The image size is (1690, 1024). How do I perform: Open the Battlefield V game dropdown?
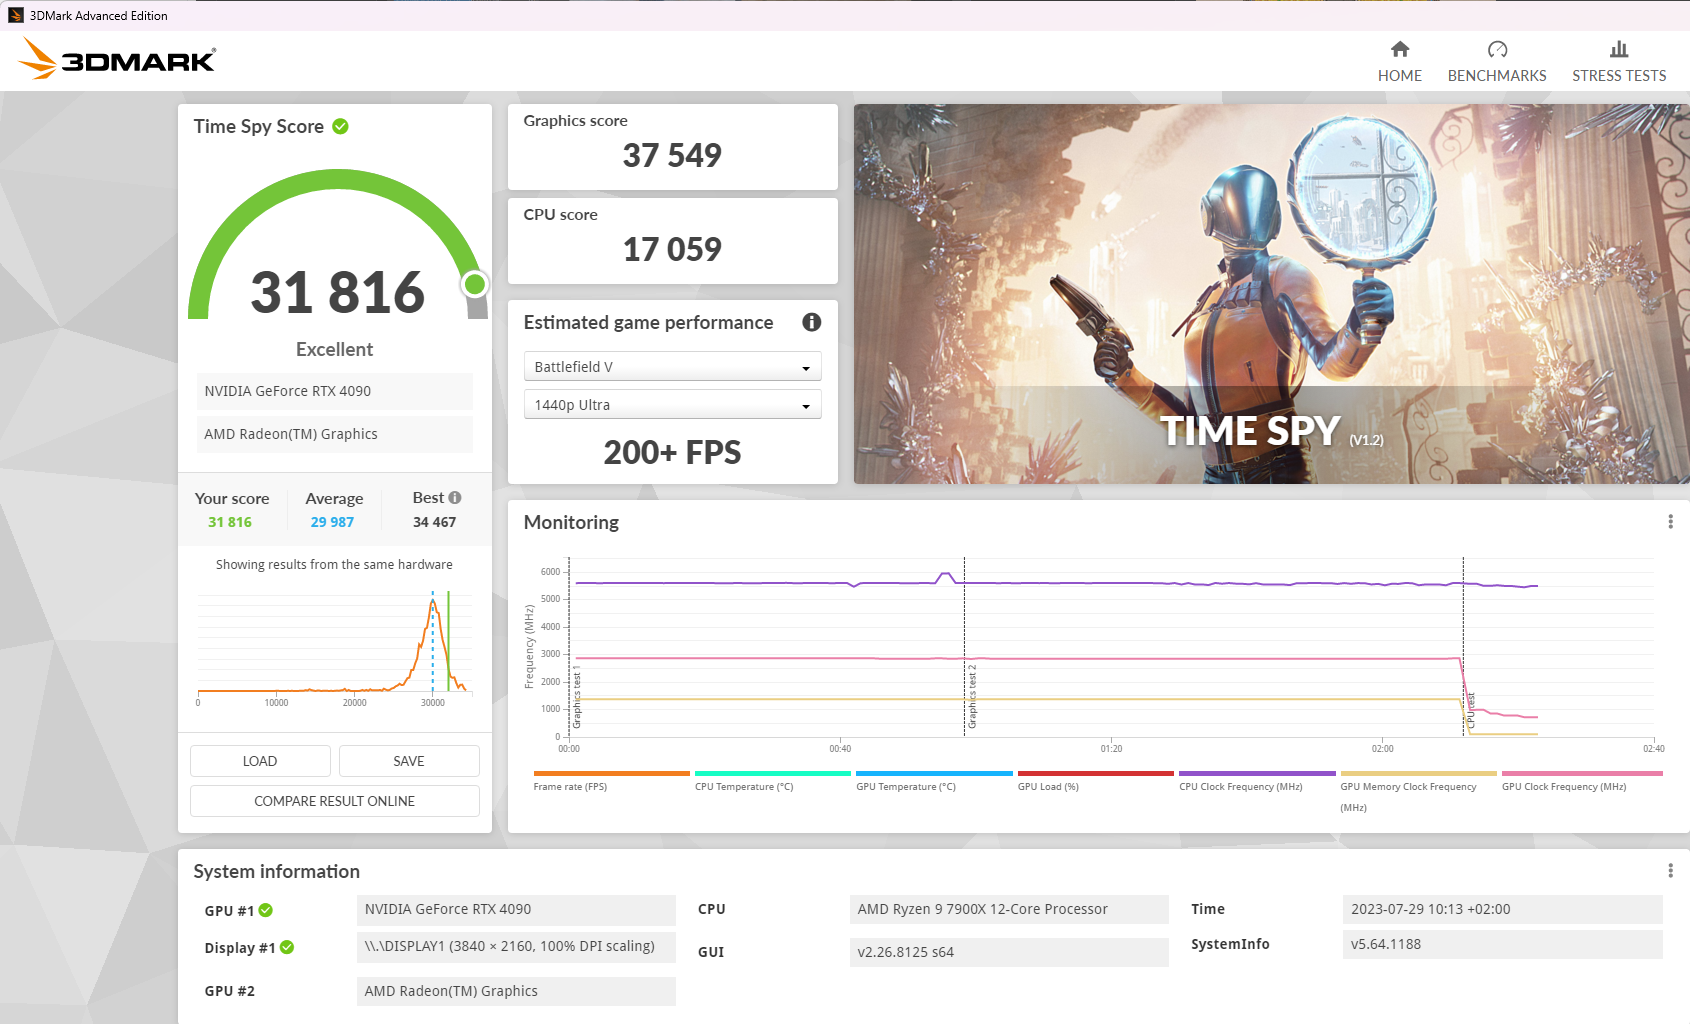click(672, 367)
